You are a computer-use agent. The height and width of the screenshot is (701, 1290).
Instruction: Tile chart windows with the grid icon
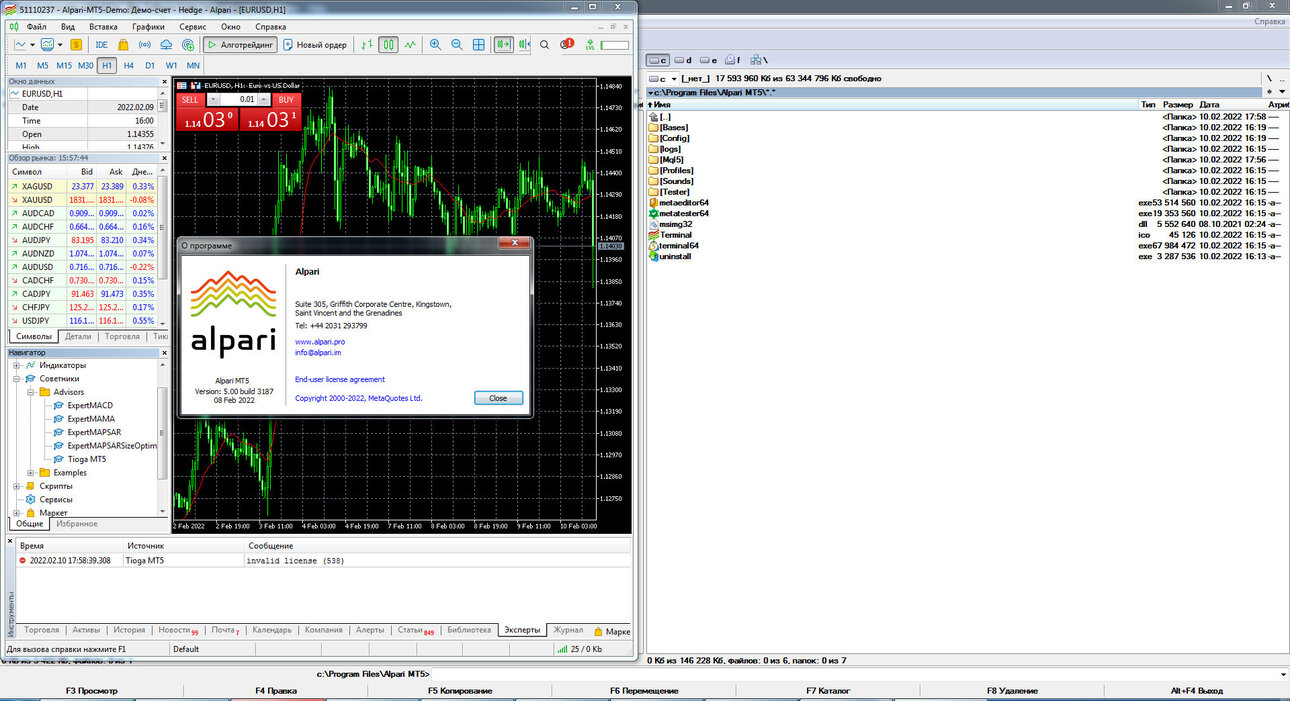[479, 45]
